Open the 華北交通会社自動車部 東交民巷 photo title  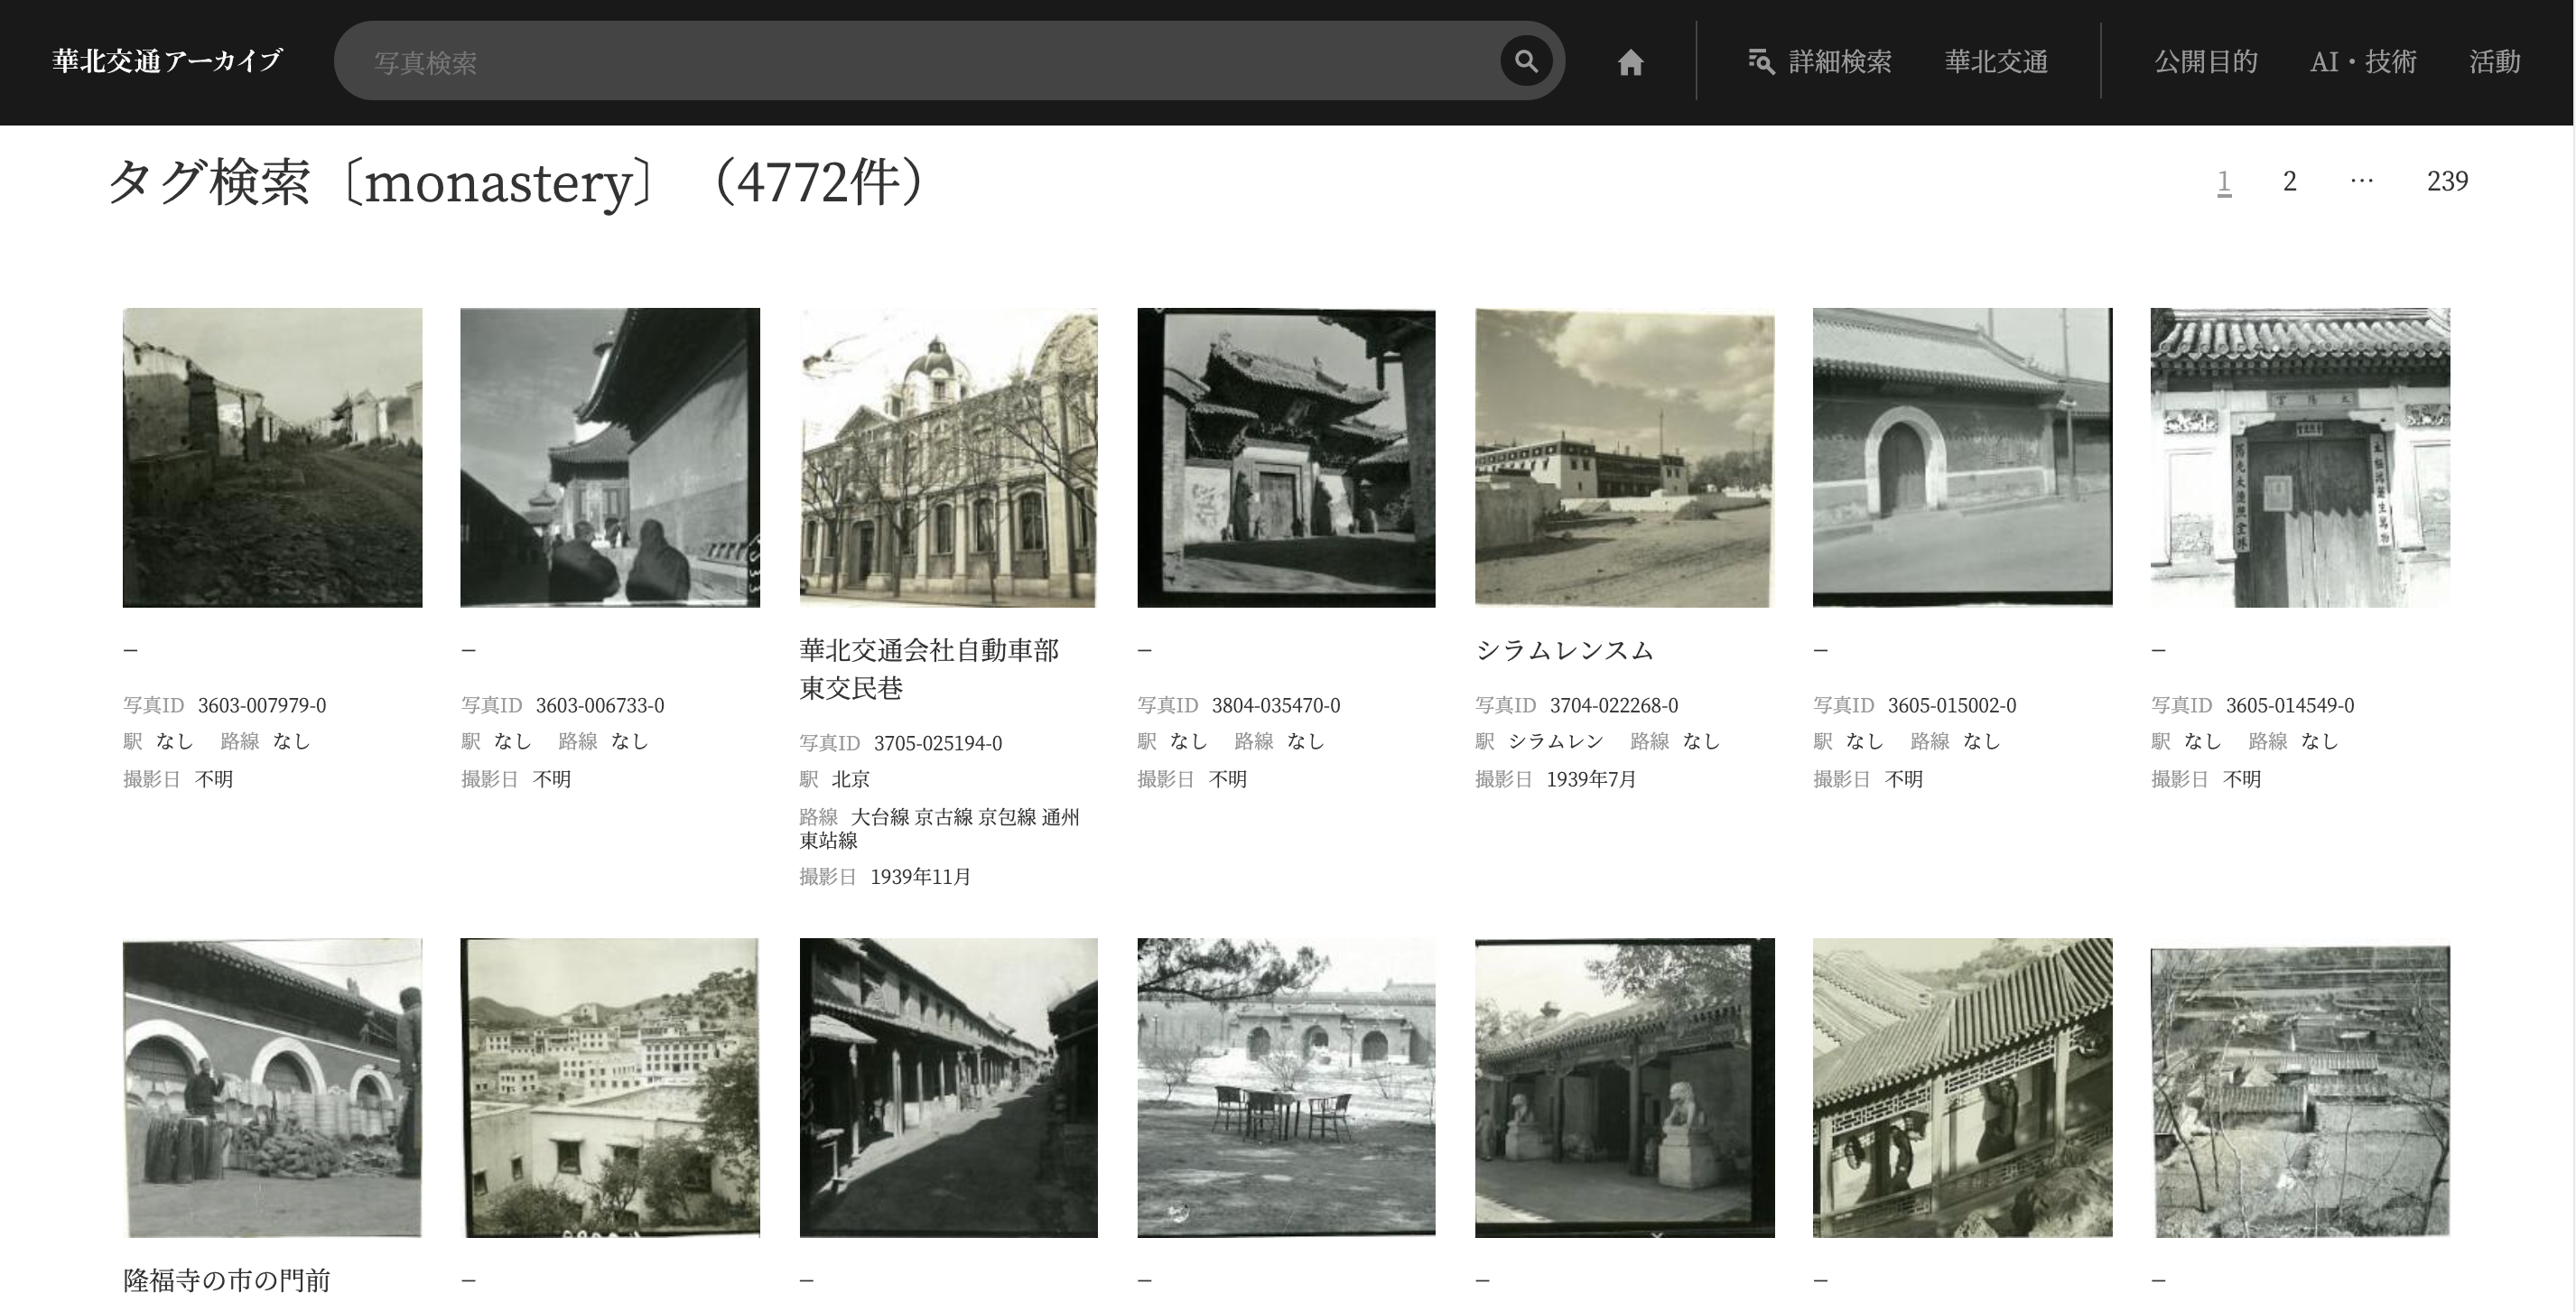[x=928, y=669]
